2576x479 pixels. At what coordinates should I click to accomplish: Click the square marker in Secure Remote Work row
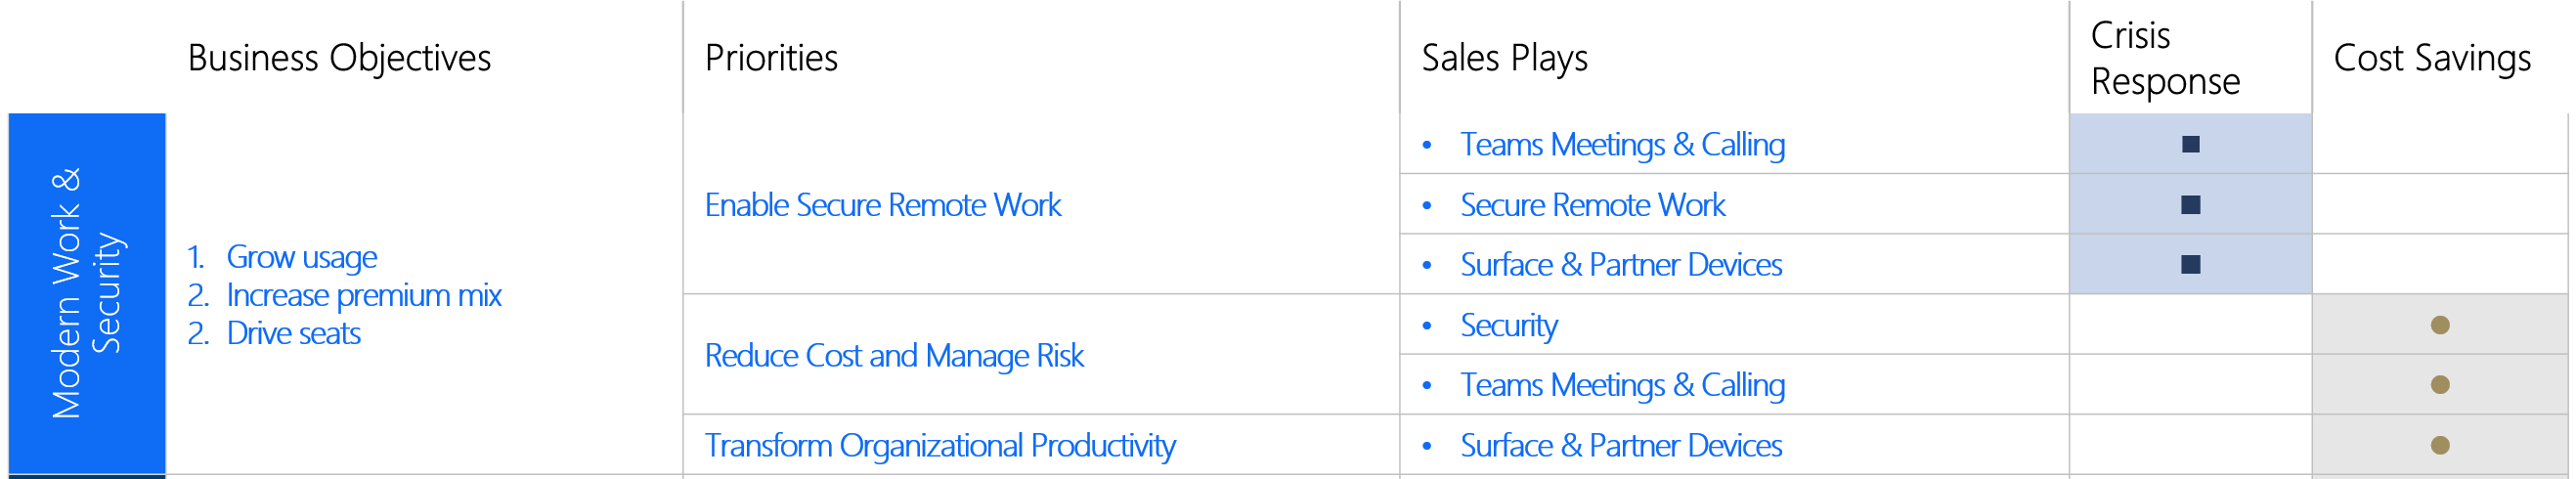tap(2190, 205)
